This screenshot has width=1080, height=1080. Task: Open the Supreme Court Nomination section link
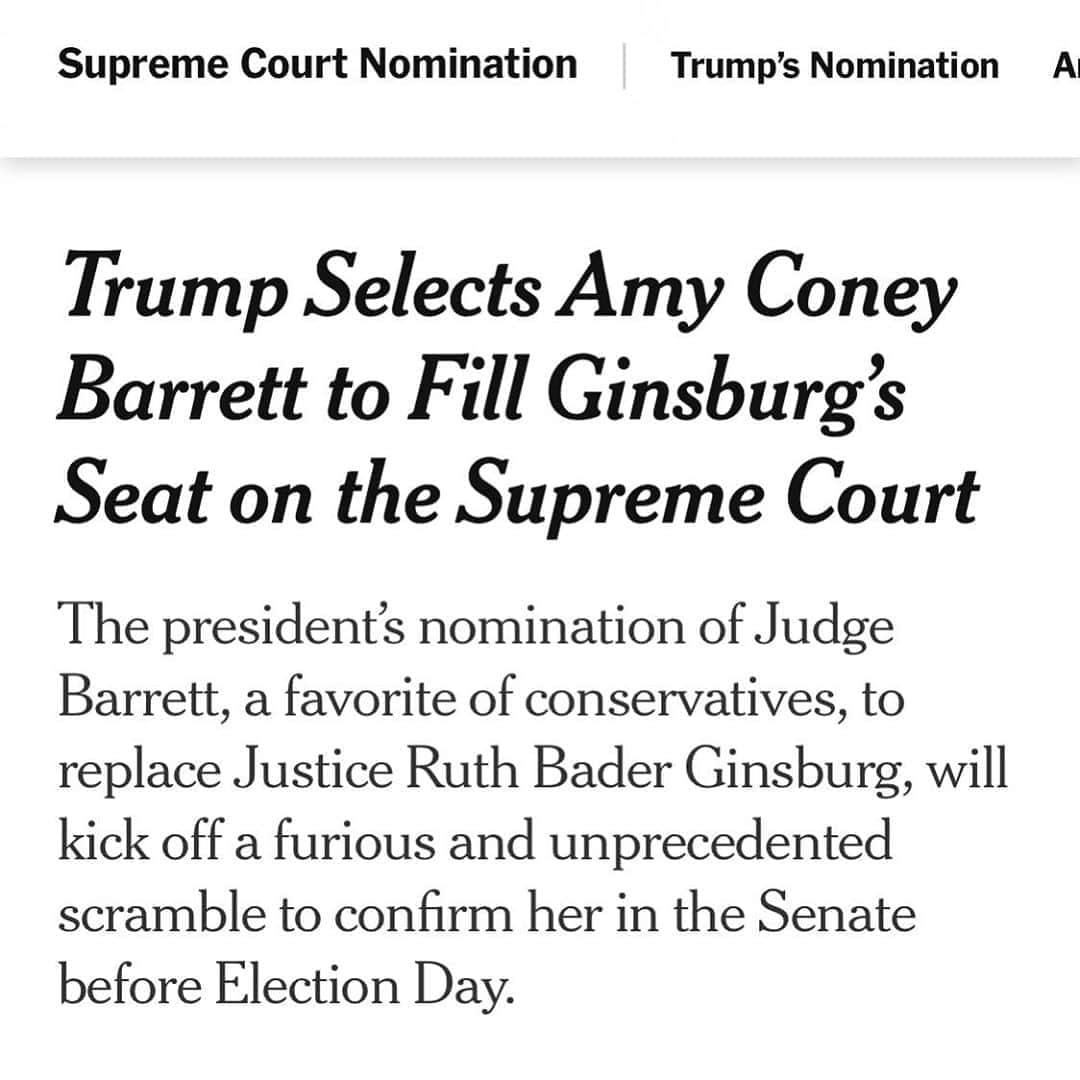point(318,65)
